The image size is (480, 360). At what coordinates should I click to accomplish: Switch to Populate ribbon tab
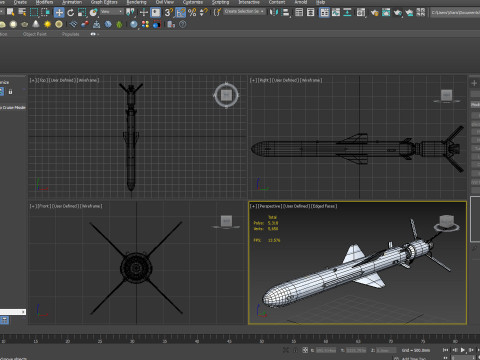(70, 34)
